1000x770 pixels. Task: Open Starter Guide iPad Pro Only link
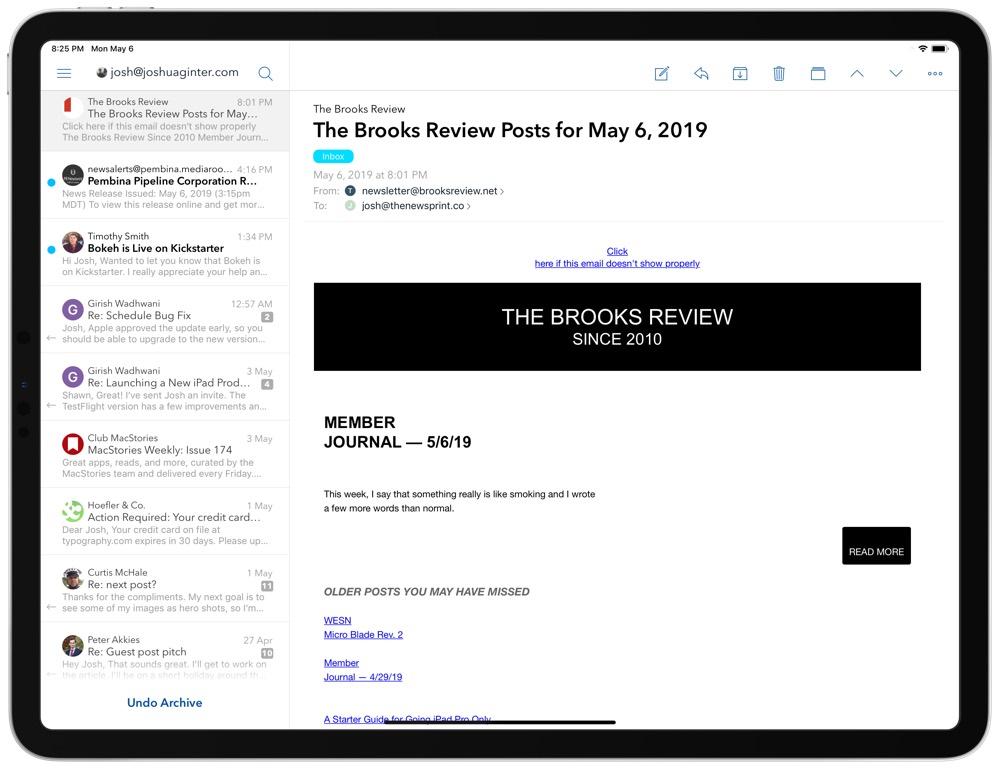tap(407, 719)
